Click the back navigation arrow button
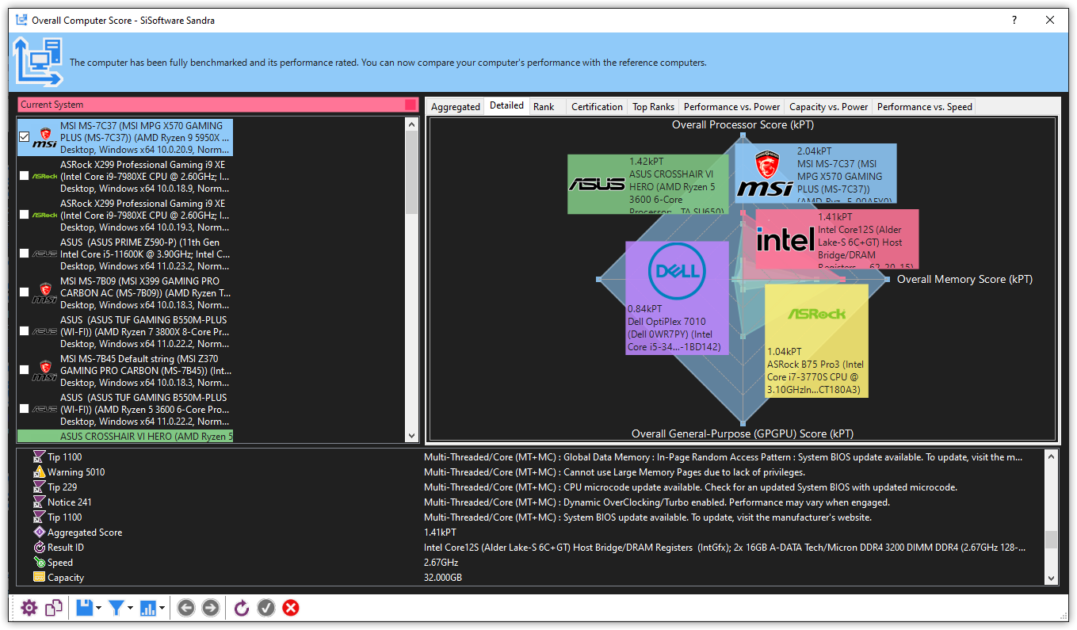Image resolution: width=1077 pixels, height=630 pixels. (x=186, y=607)
